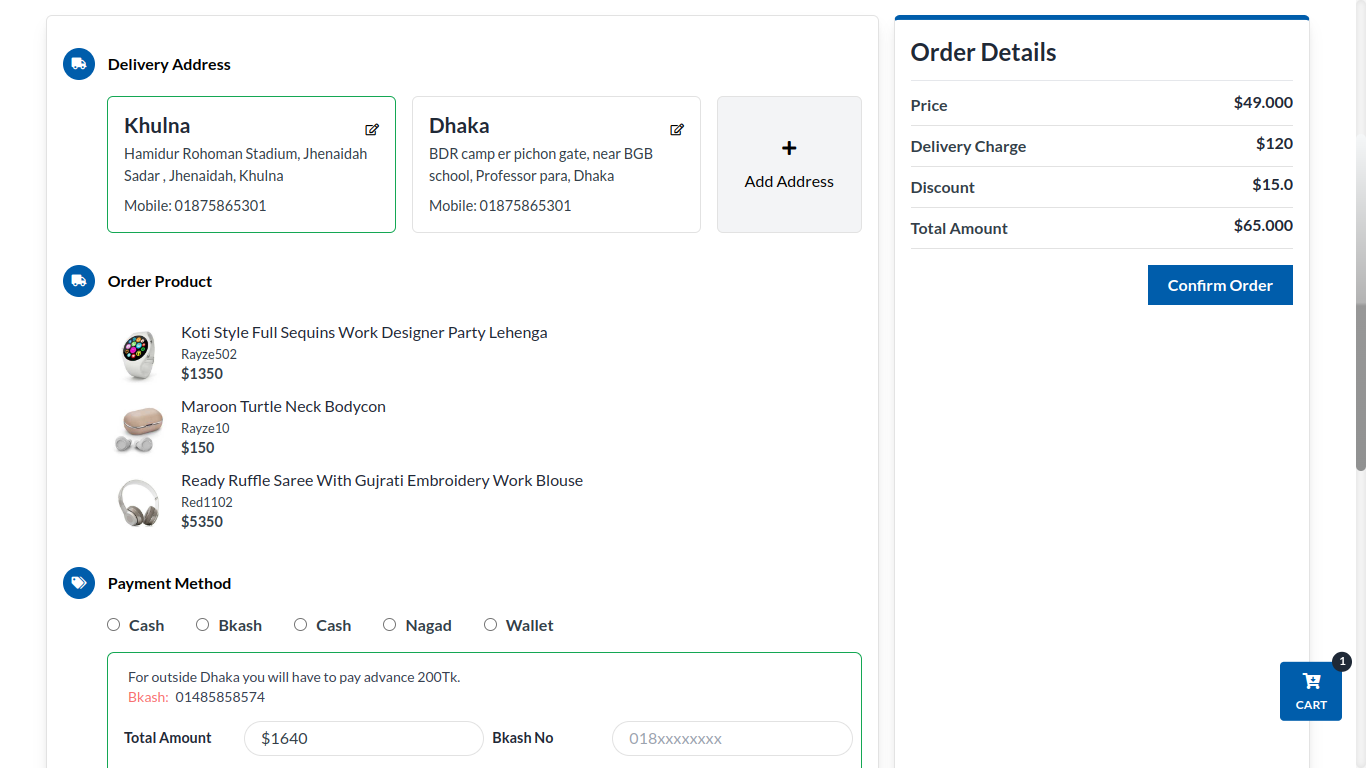
Task: Click the Total Amount field showing $1640
Action: (x=364, y=738)
